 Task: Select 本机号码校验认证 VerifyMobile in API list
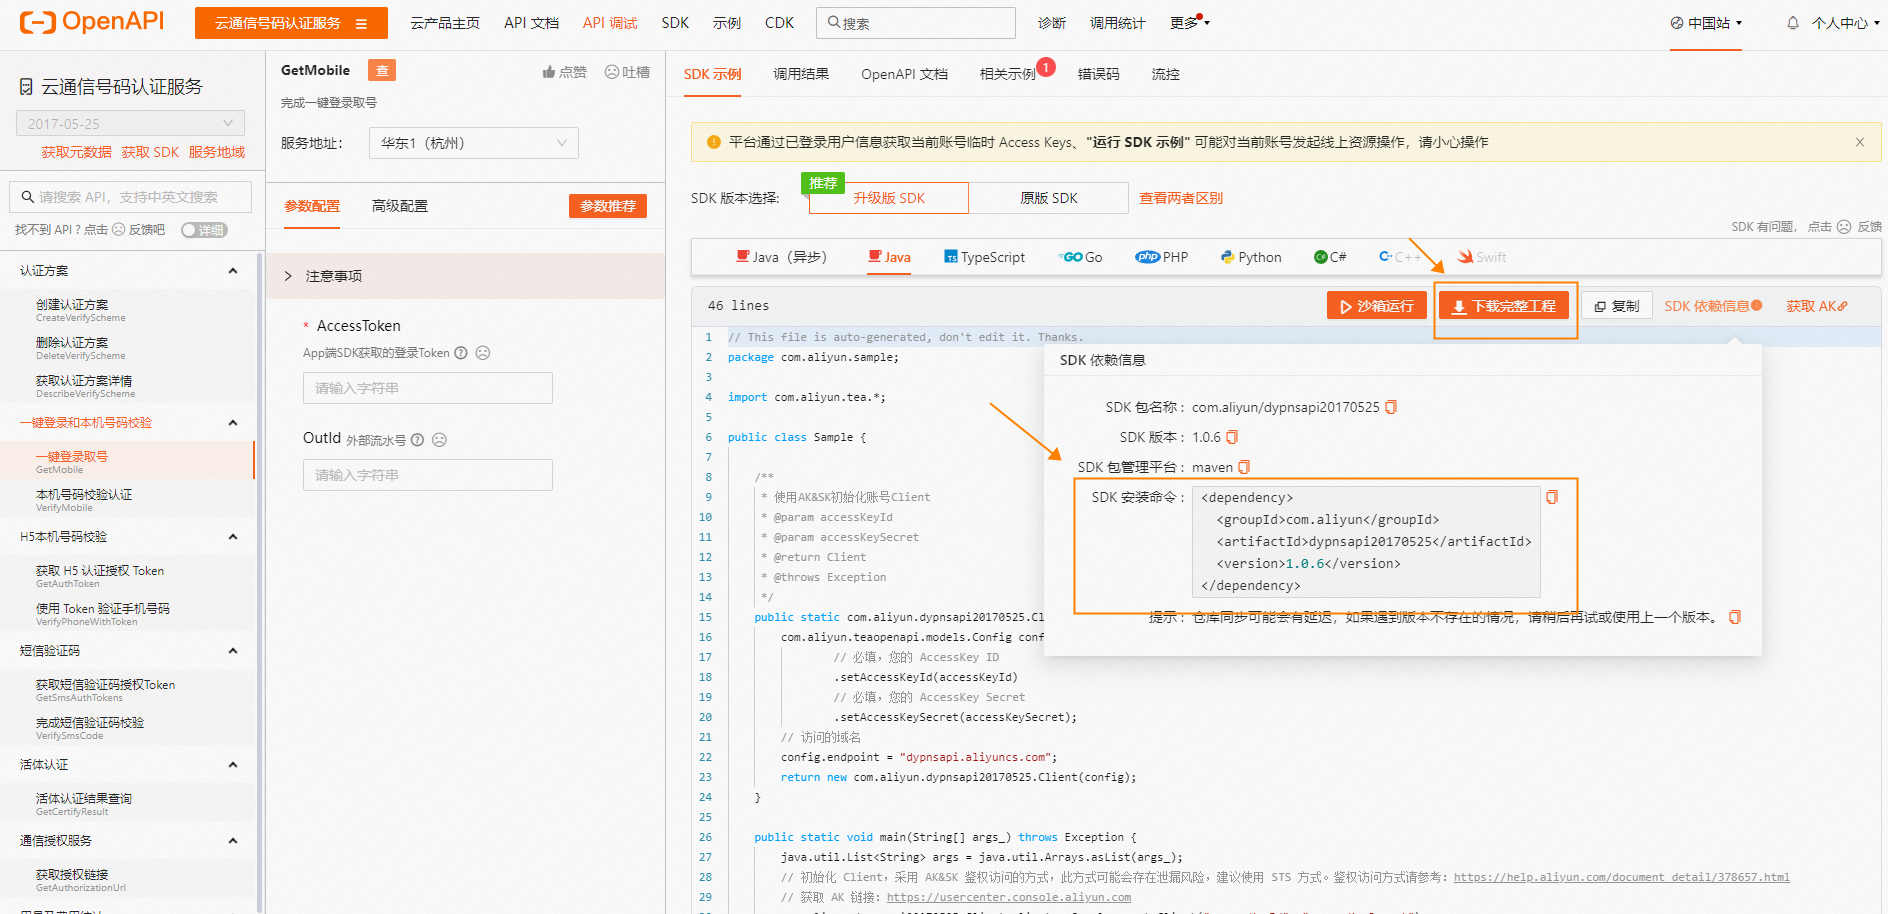pos(127,500)
